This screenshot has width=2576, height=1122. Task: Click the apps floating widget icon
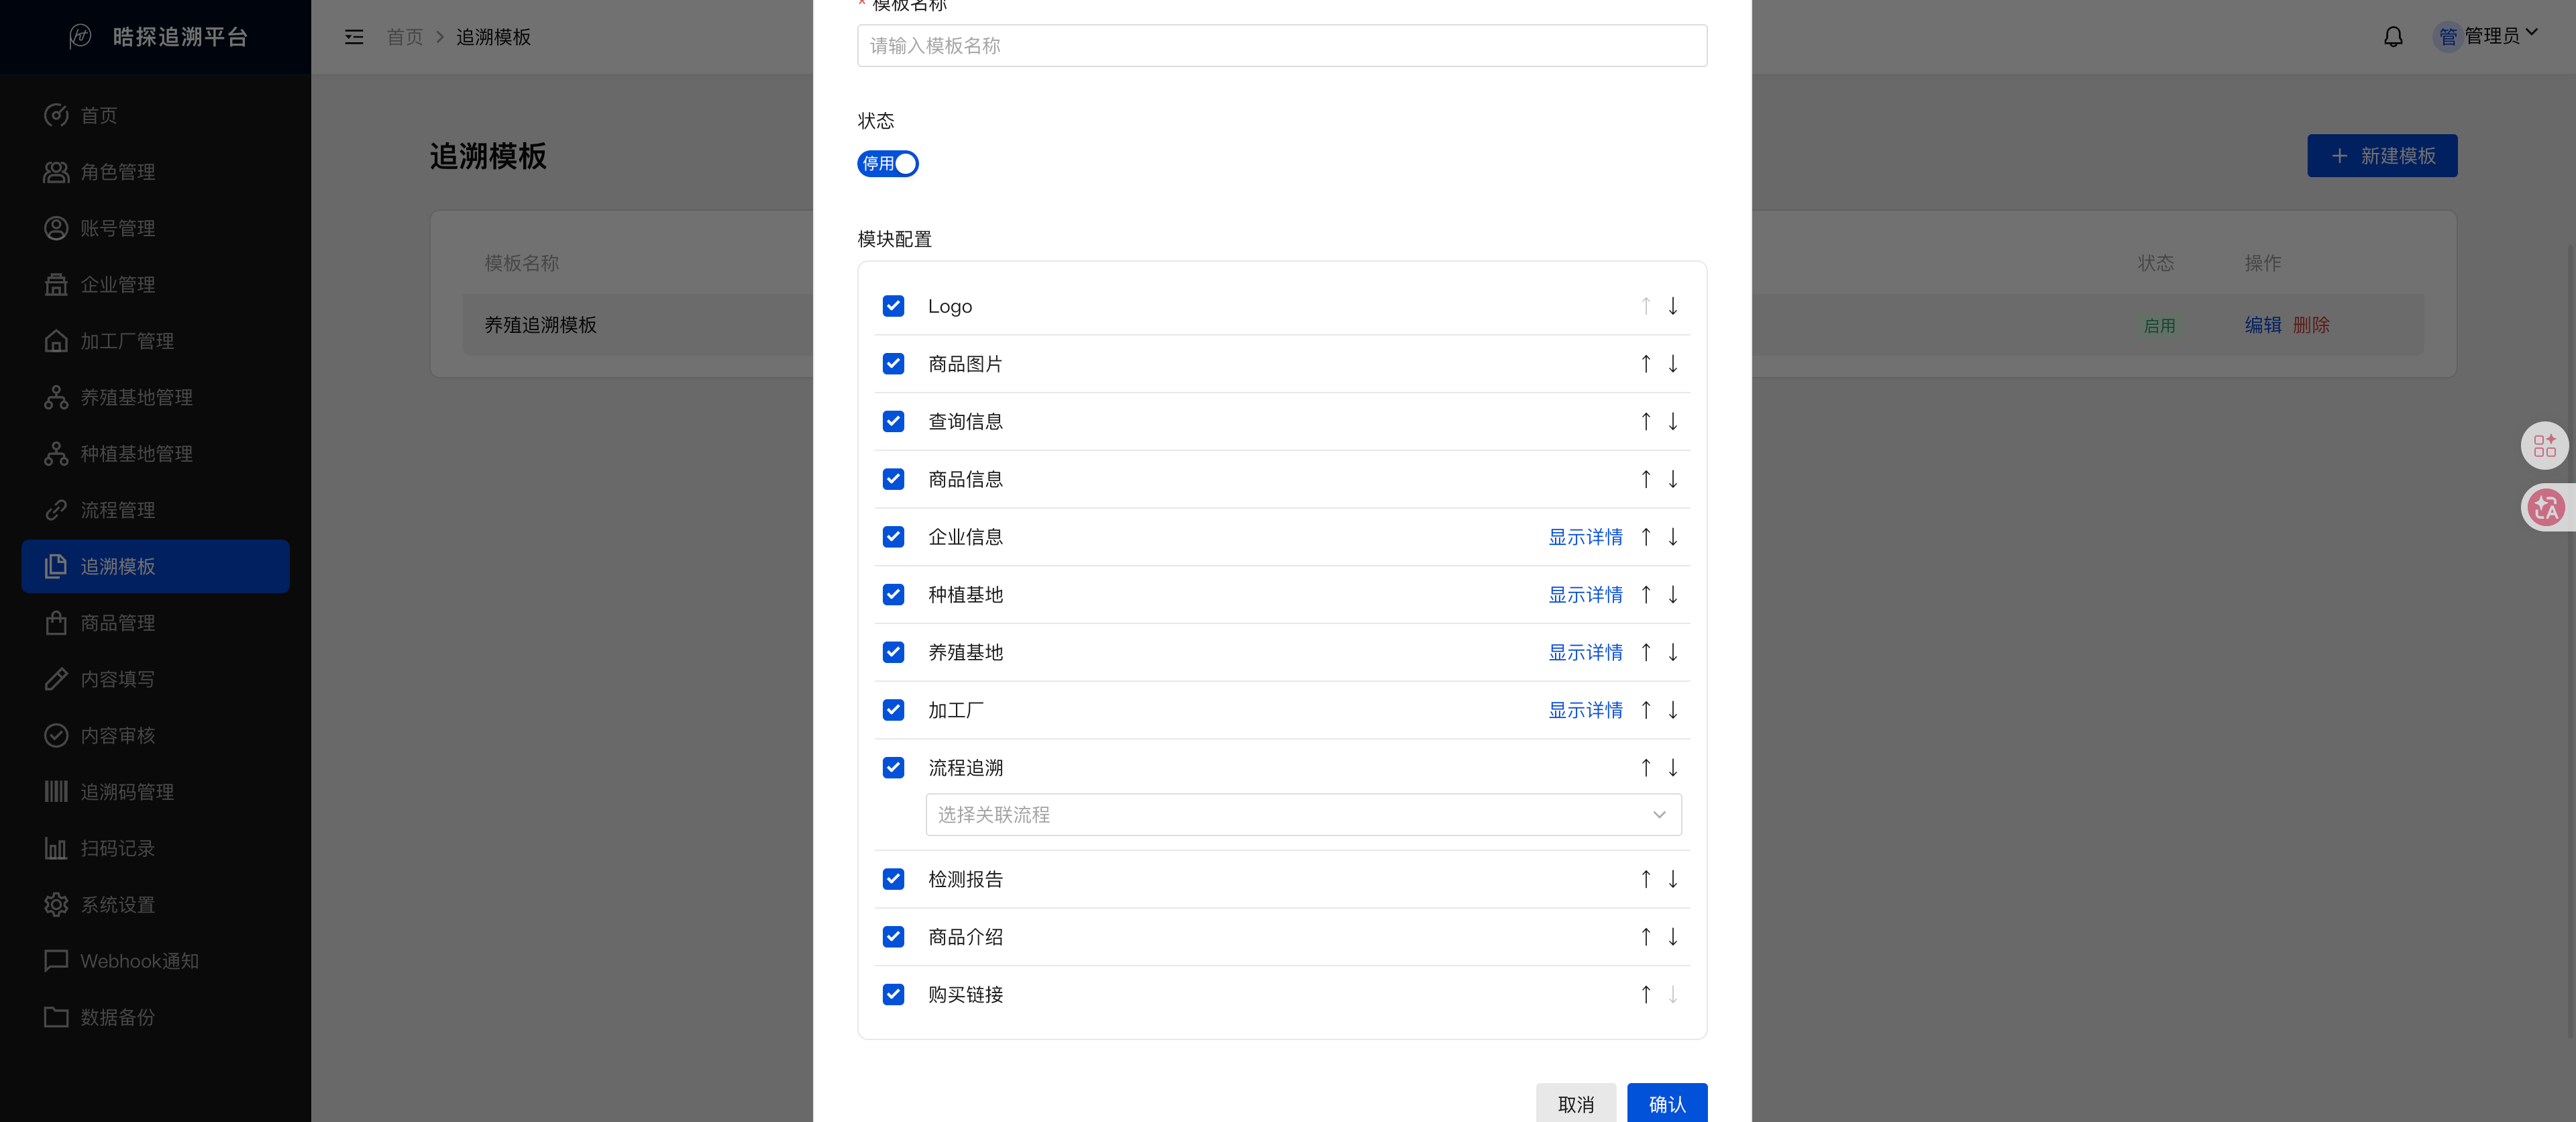pyautogui.click(x=2545, y=446)
